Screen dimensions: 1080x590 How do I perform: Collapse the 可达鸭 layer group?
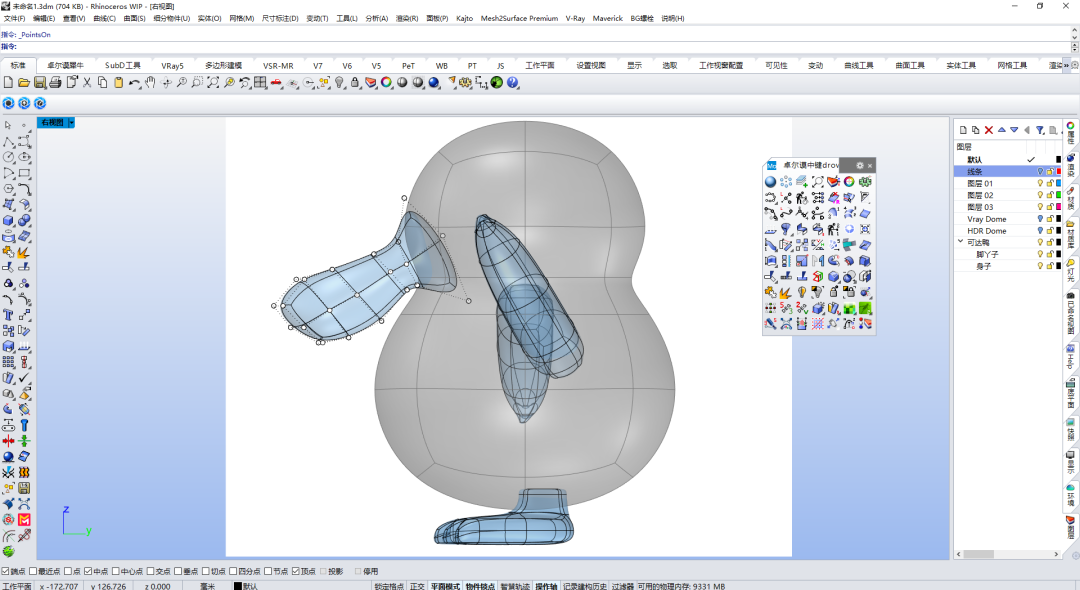coord(960,242)
